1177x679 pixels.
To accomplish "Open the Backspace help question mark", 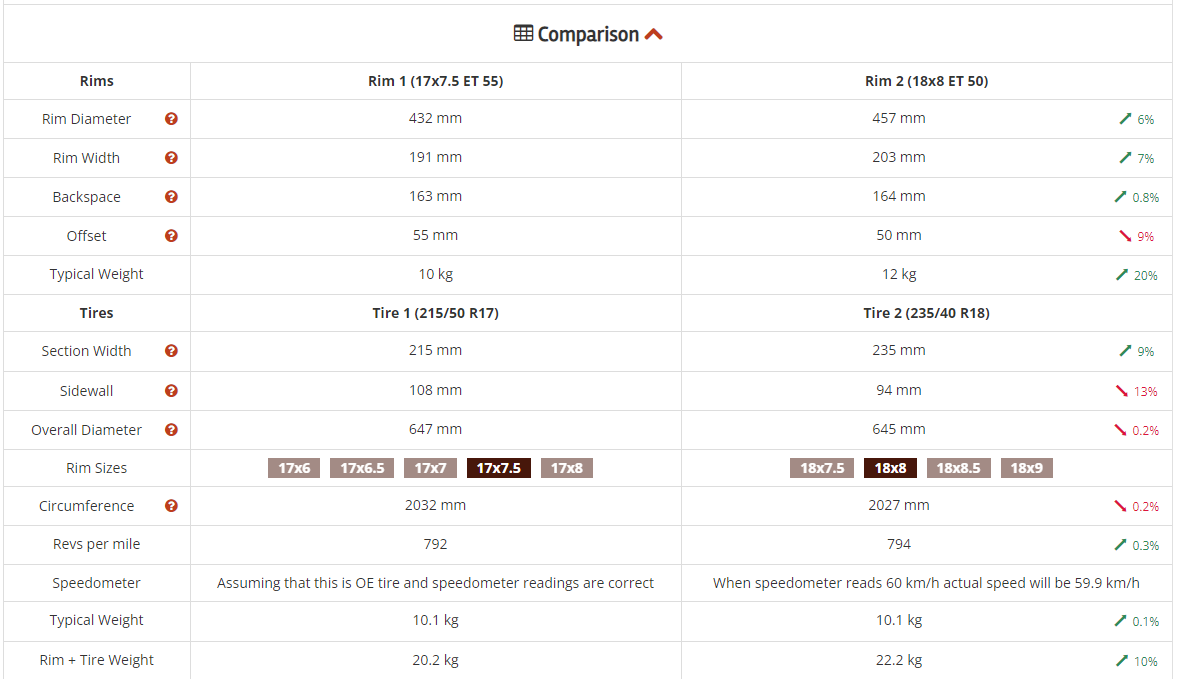I will point(171,197).
